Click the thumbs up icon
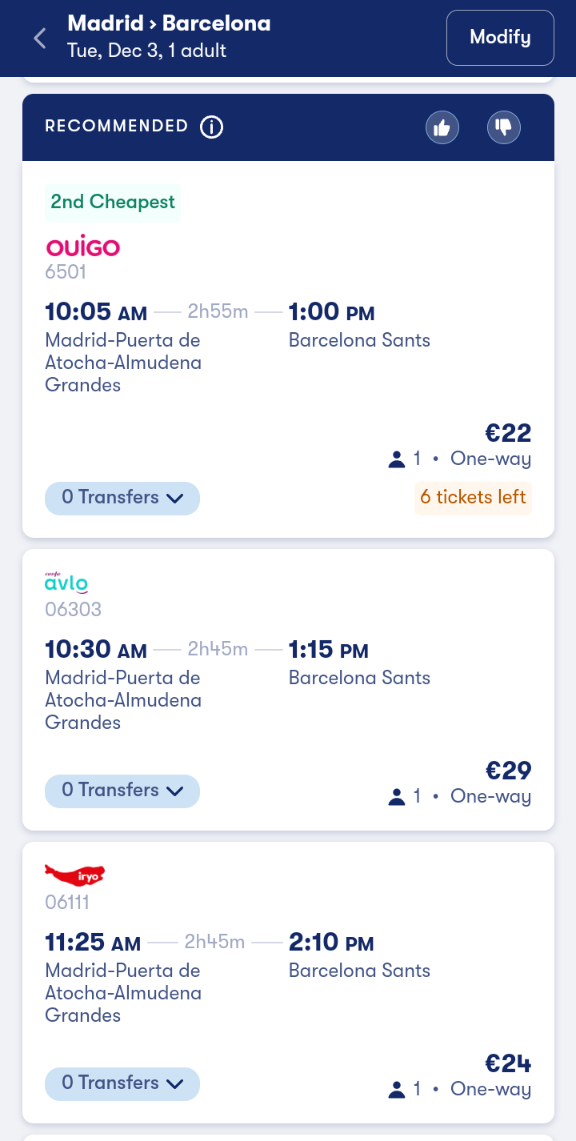Image resolution: width=576 pixels, height=1141 pixels. 442,128
